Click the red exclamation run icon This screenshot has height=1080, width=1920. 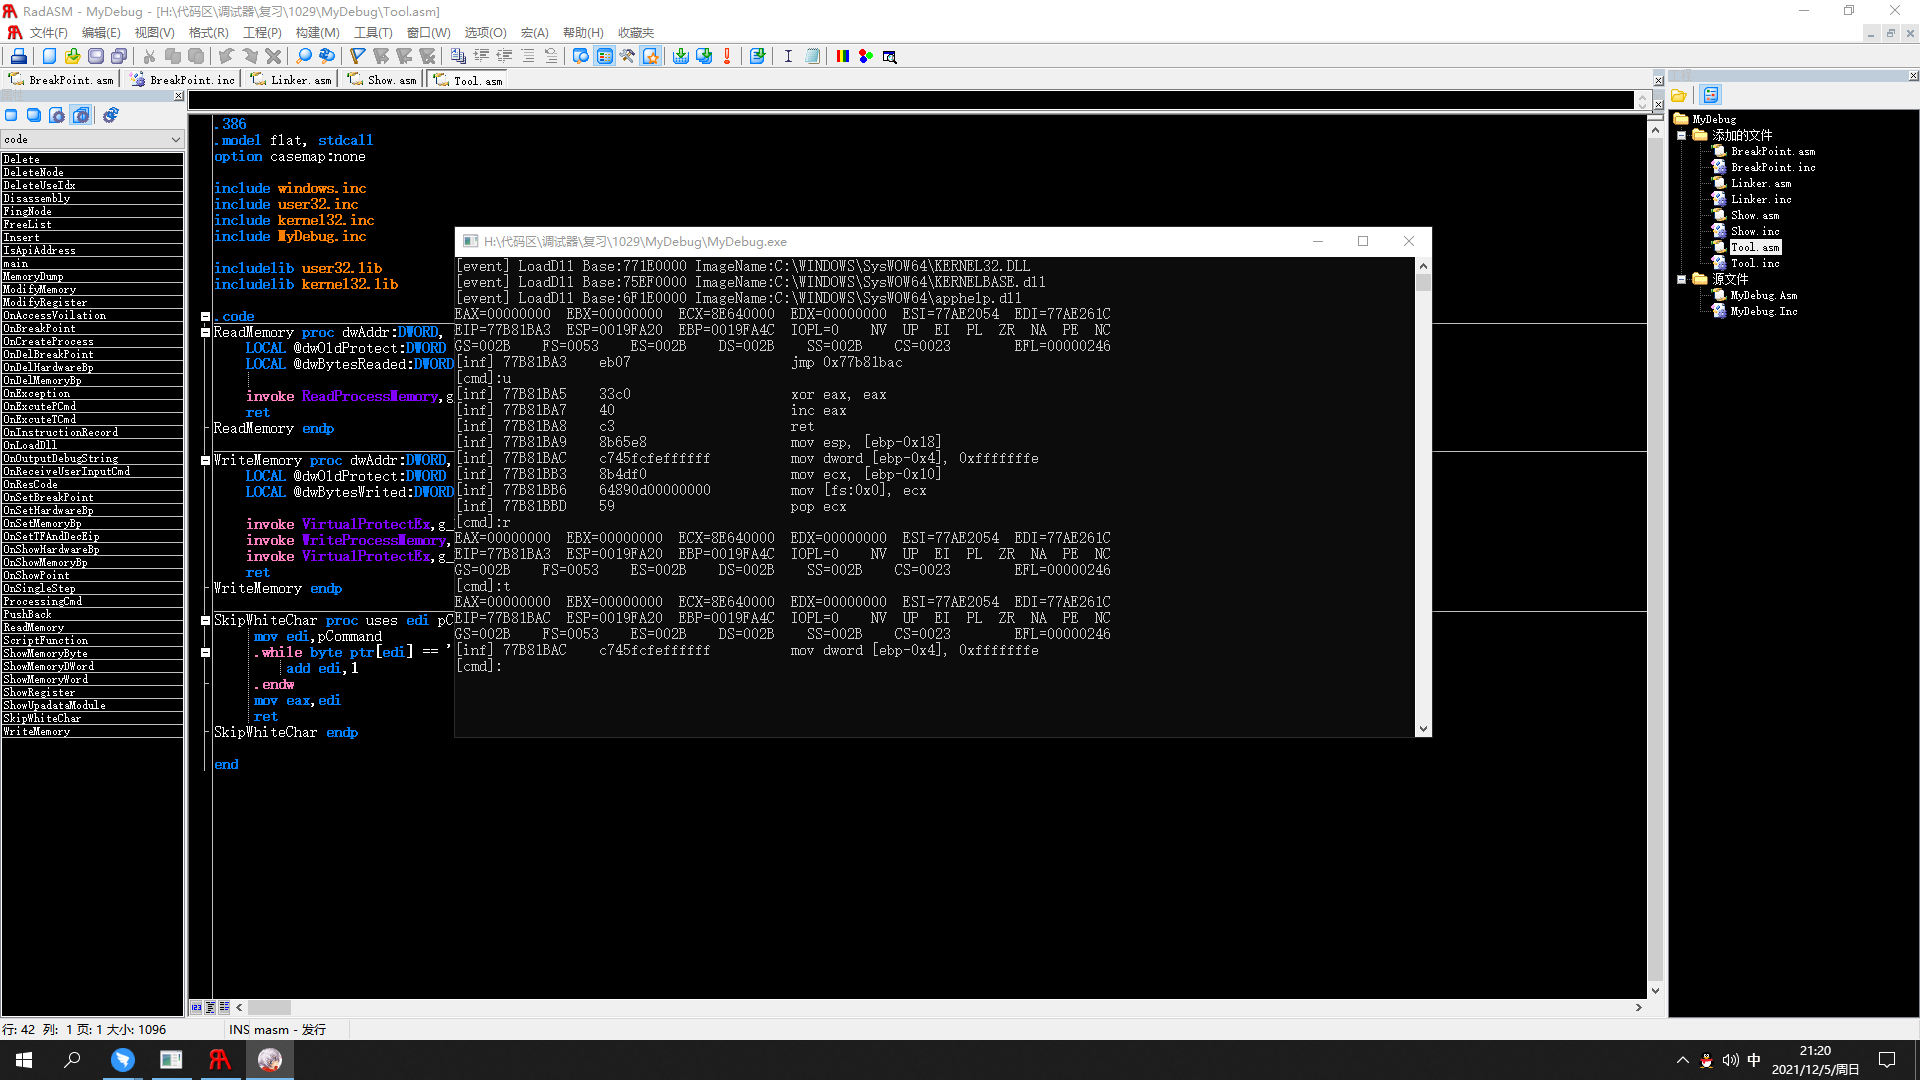[x=727, y=56]
